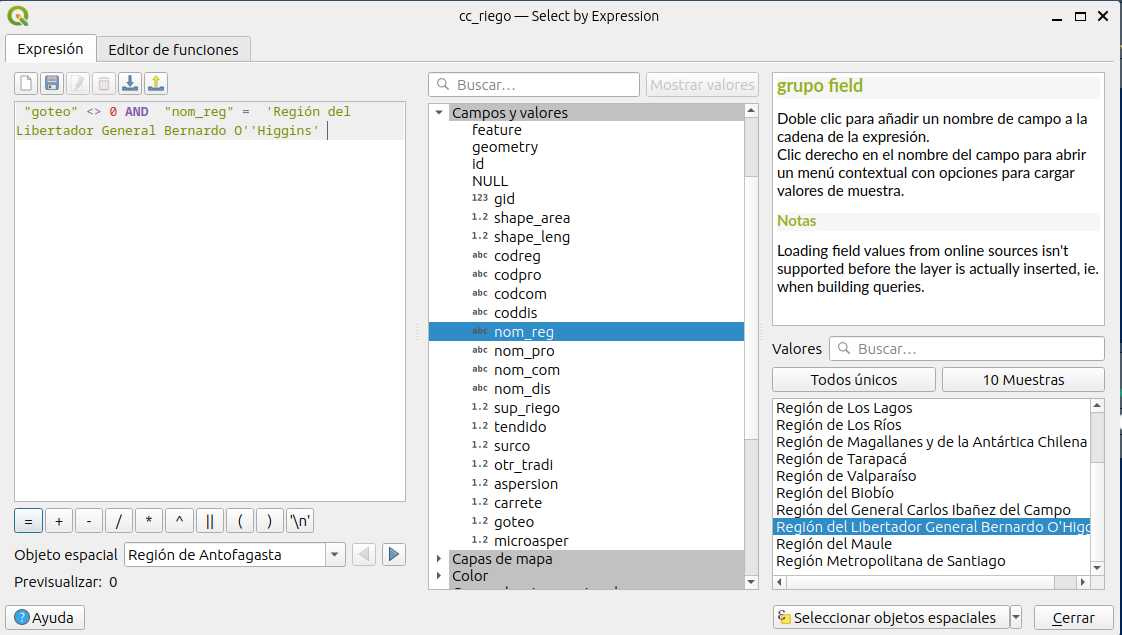Insert the newline '\n' operator
1122x635 pixels.
300,521
